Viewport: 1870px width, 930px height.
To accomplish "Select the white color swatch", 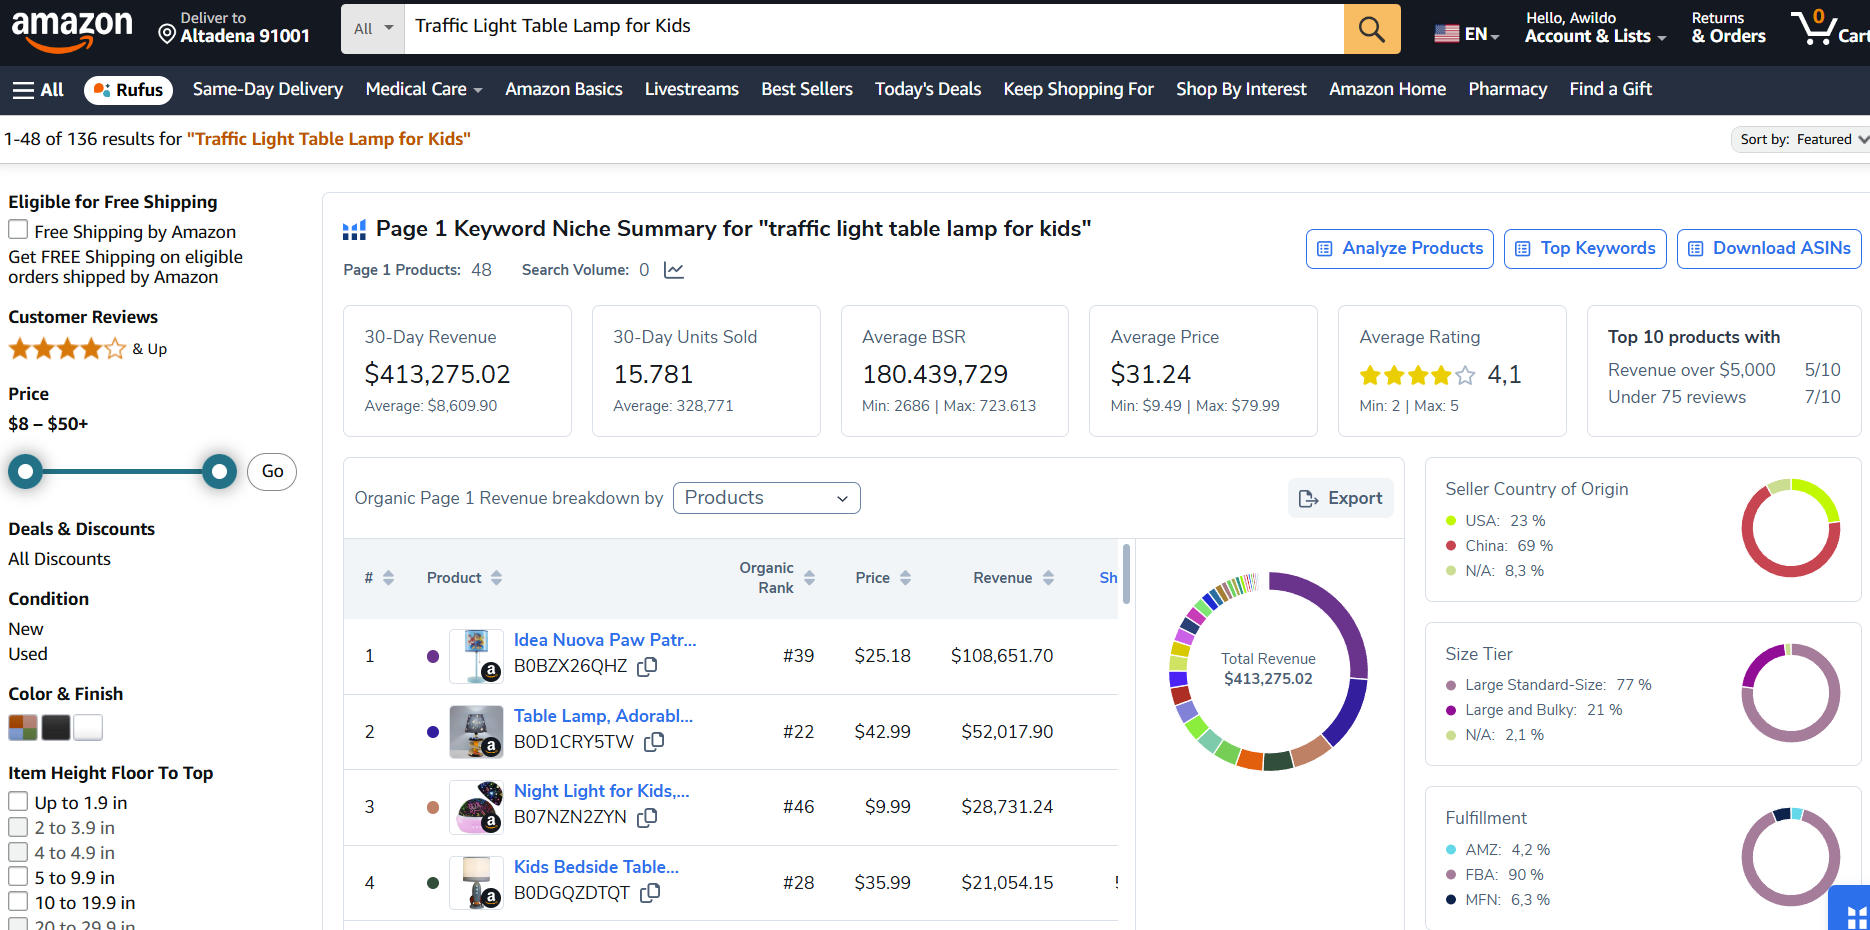I will (88, 728).
